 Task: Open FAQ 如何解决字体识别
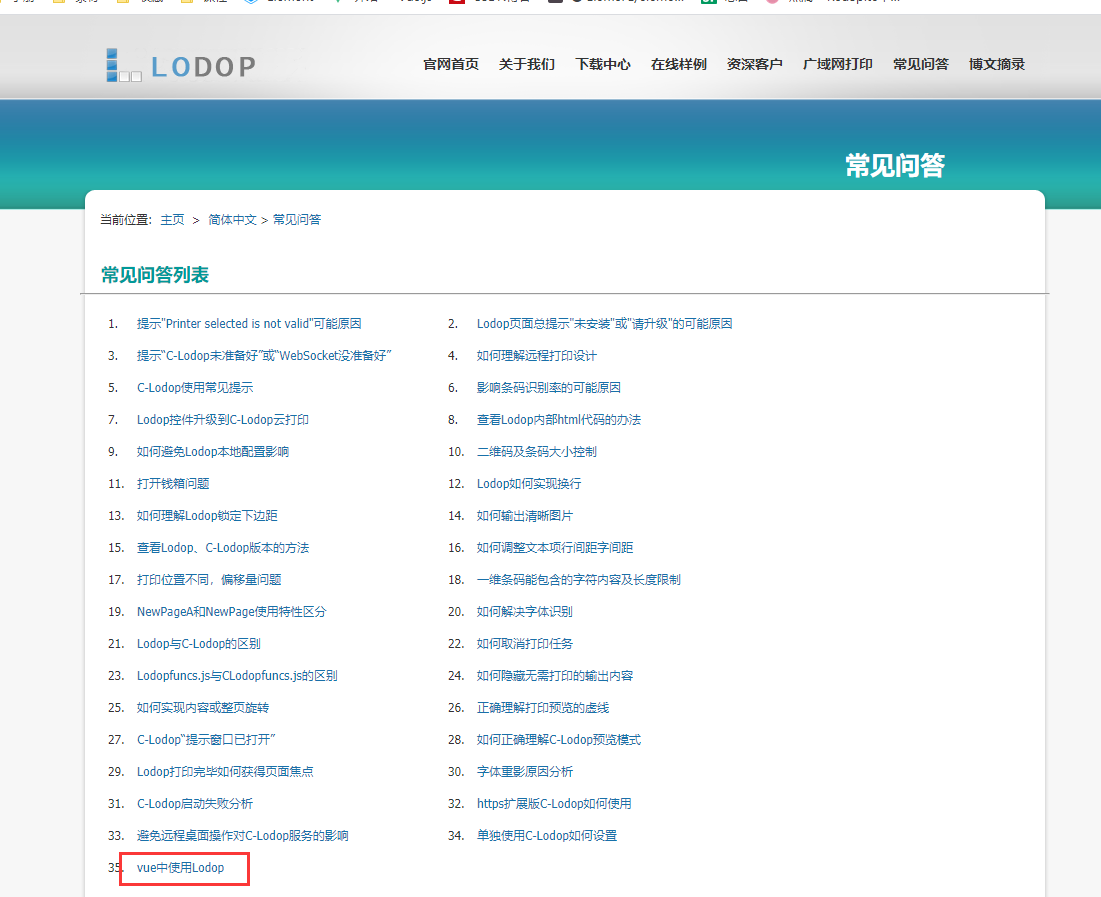[525, 611]
